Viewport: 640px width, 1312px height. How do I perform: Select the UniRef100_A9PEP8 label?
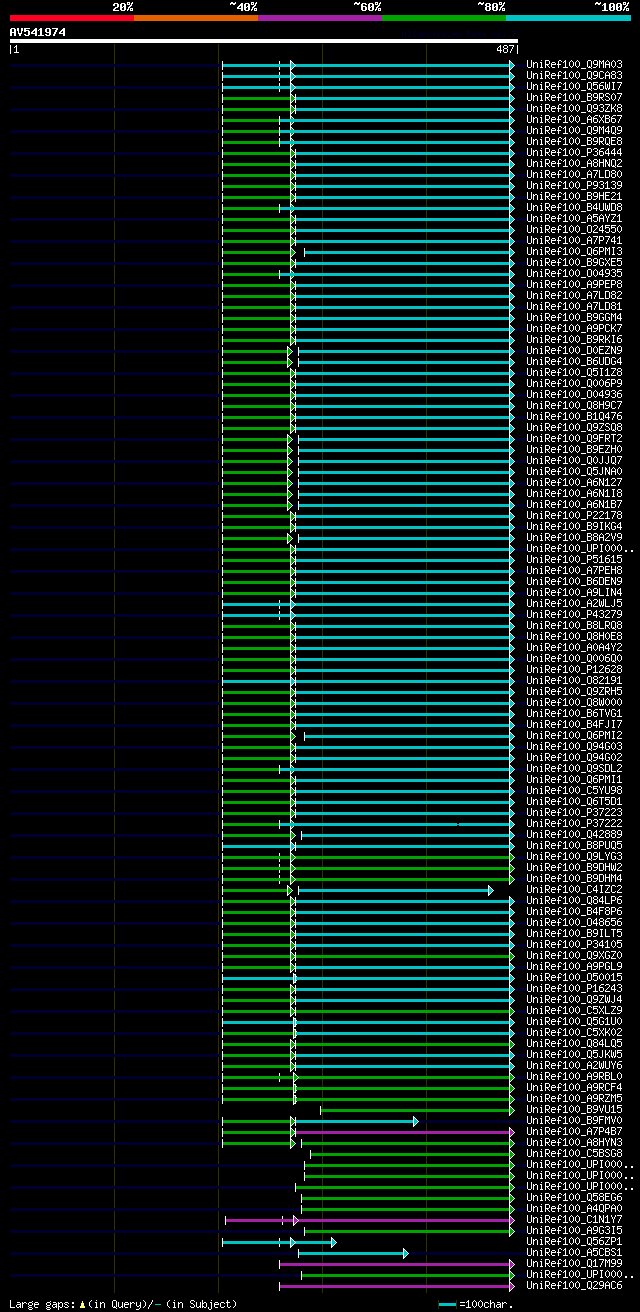click(x=574, y=284)
